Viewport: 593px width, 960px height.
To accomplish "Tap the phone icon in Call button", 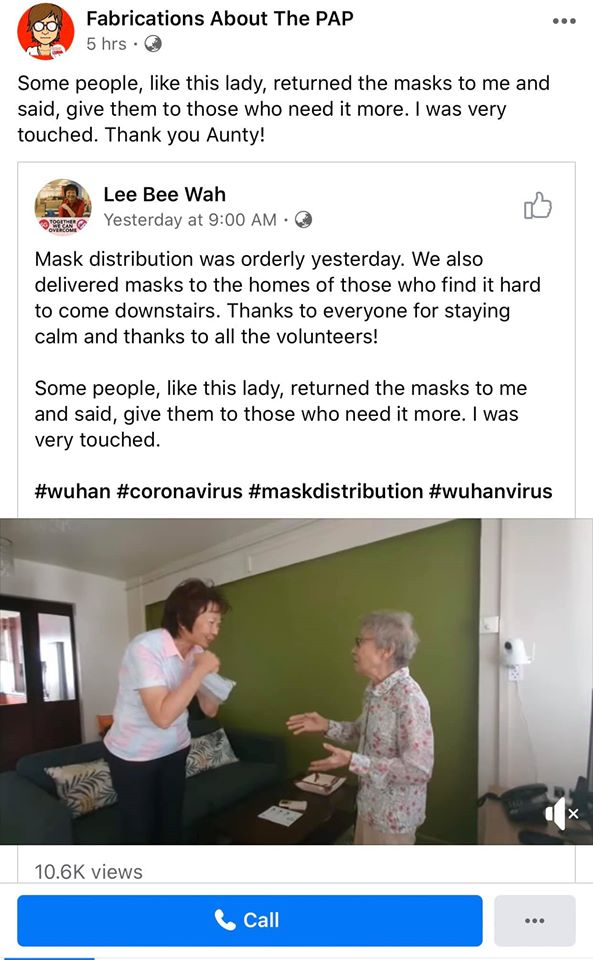I will point(225,920).
